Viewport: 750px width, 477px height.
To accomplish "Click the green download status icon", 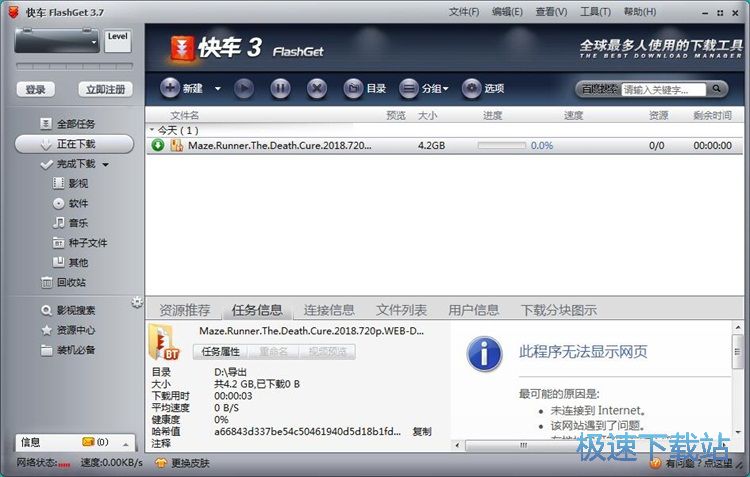I will pyautogui.click(x=158, y=145).
